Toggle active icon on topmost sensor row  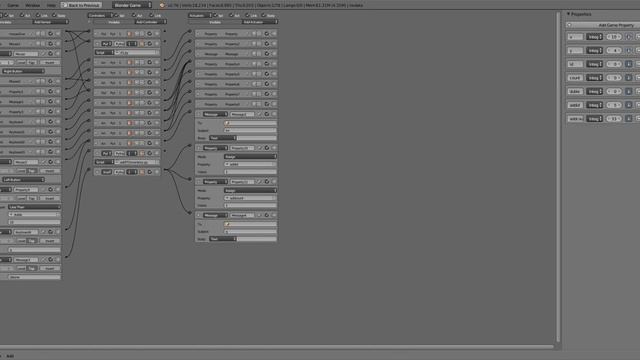click(x=51, y=33)
